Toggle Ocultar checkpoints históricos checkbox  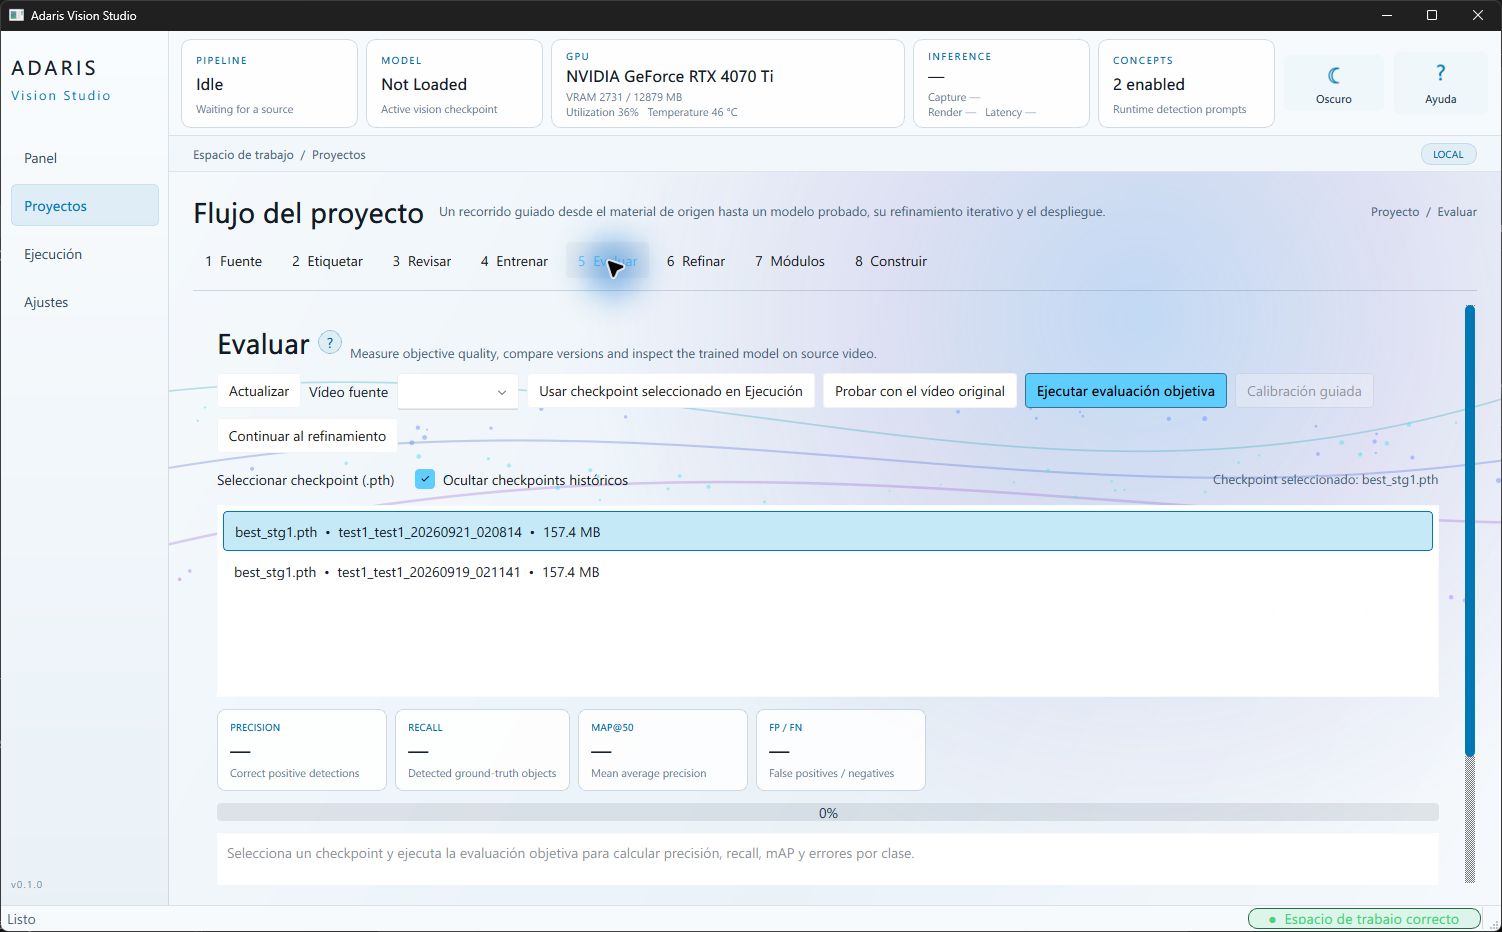coord(425,480)
